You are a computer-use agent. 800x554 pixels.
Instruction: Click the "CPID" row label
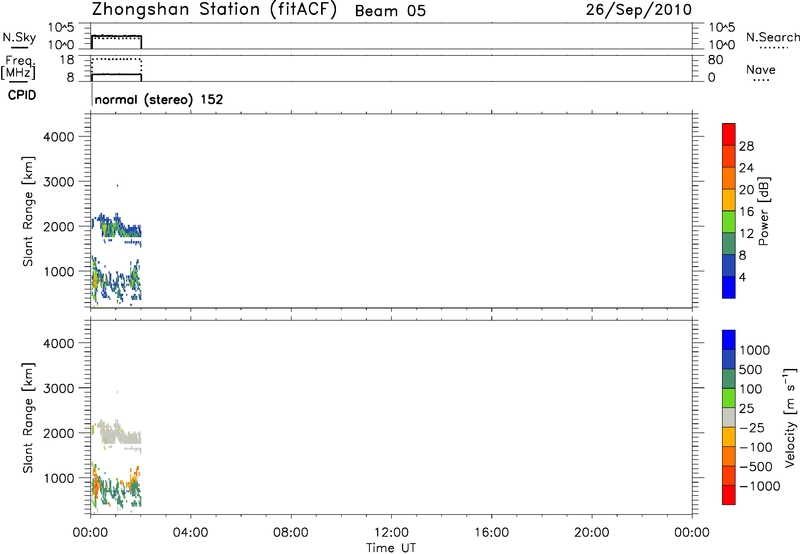point(21,95)
